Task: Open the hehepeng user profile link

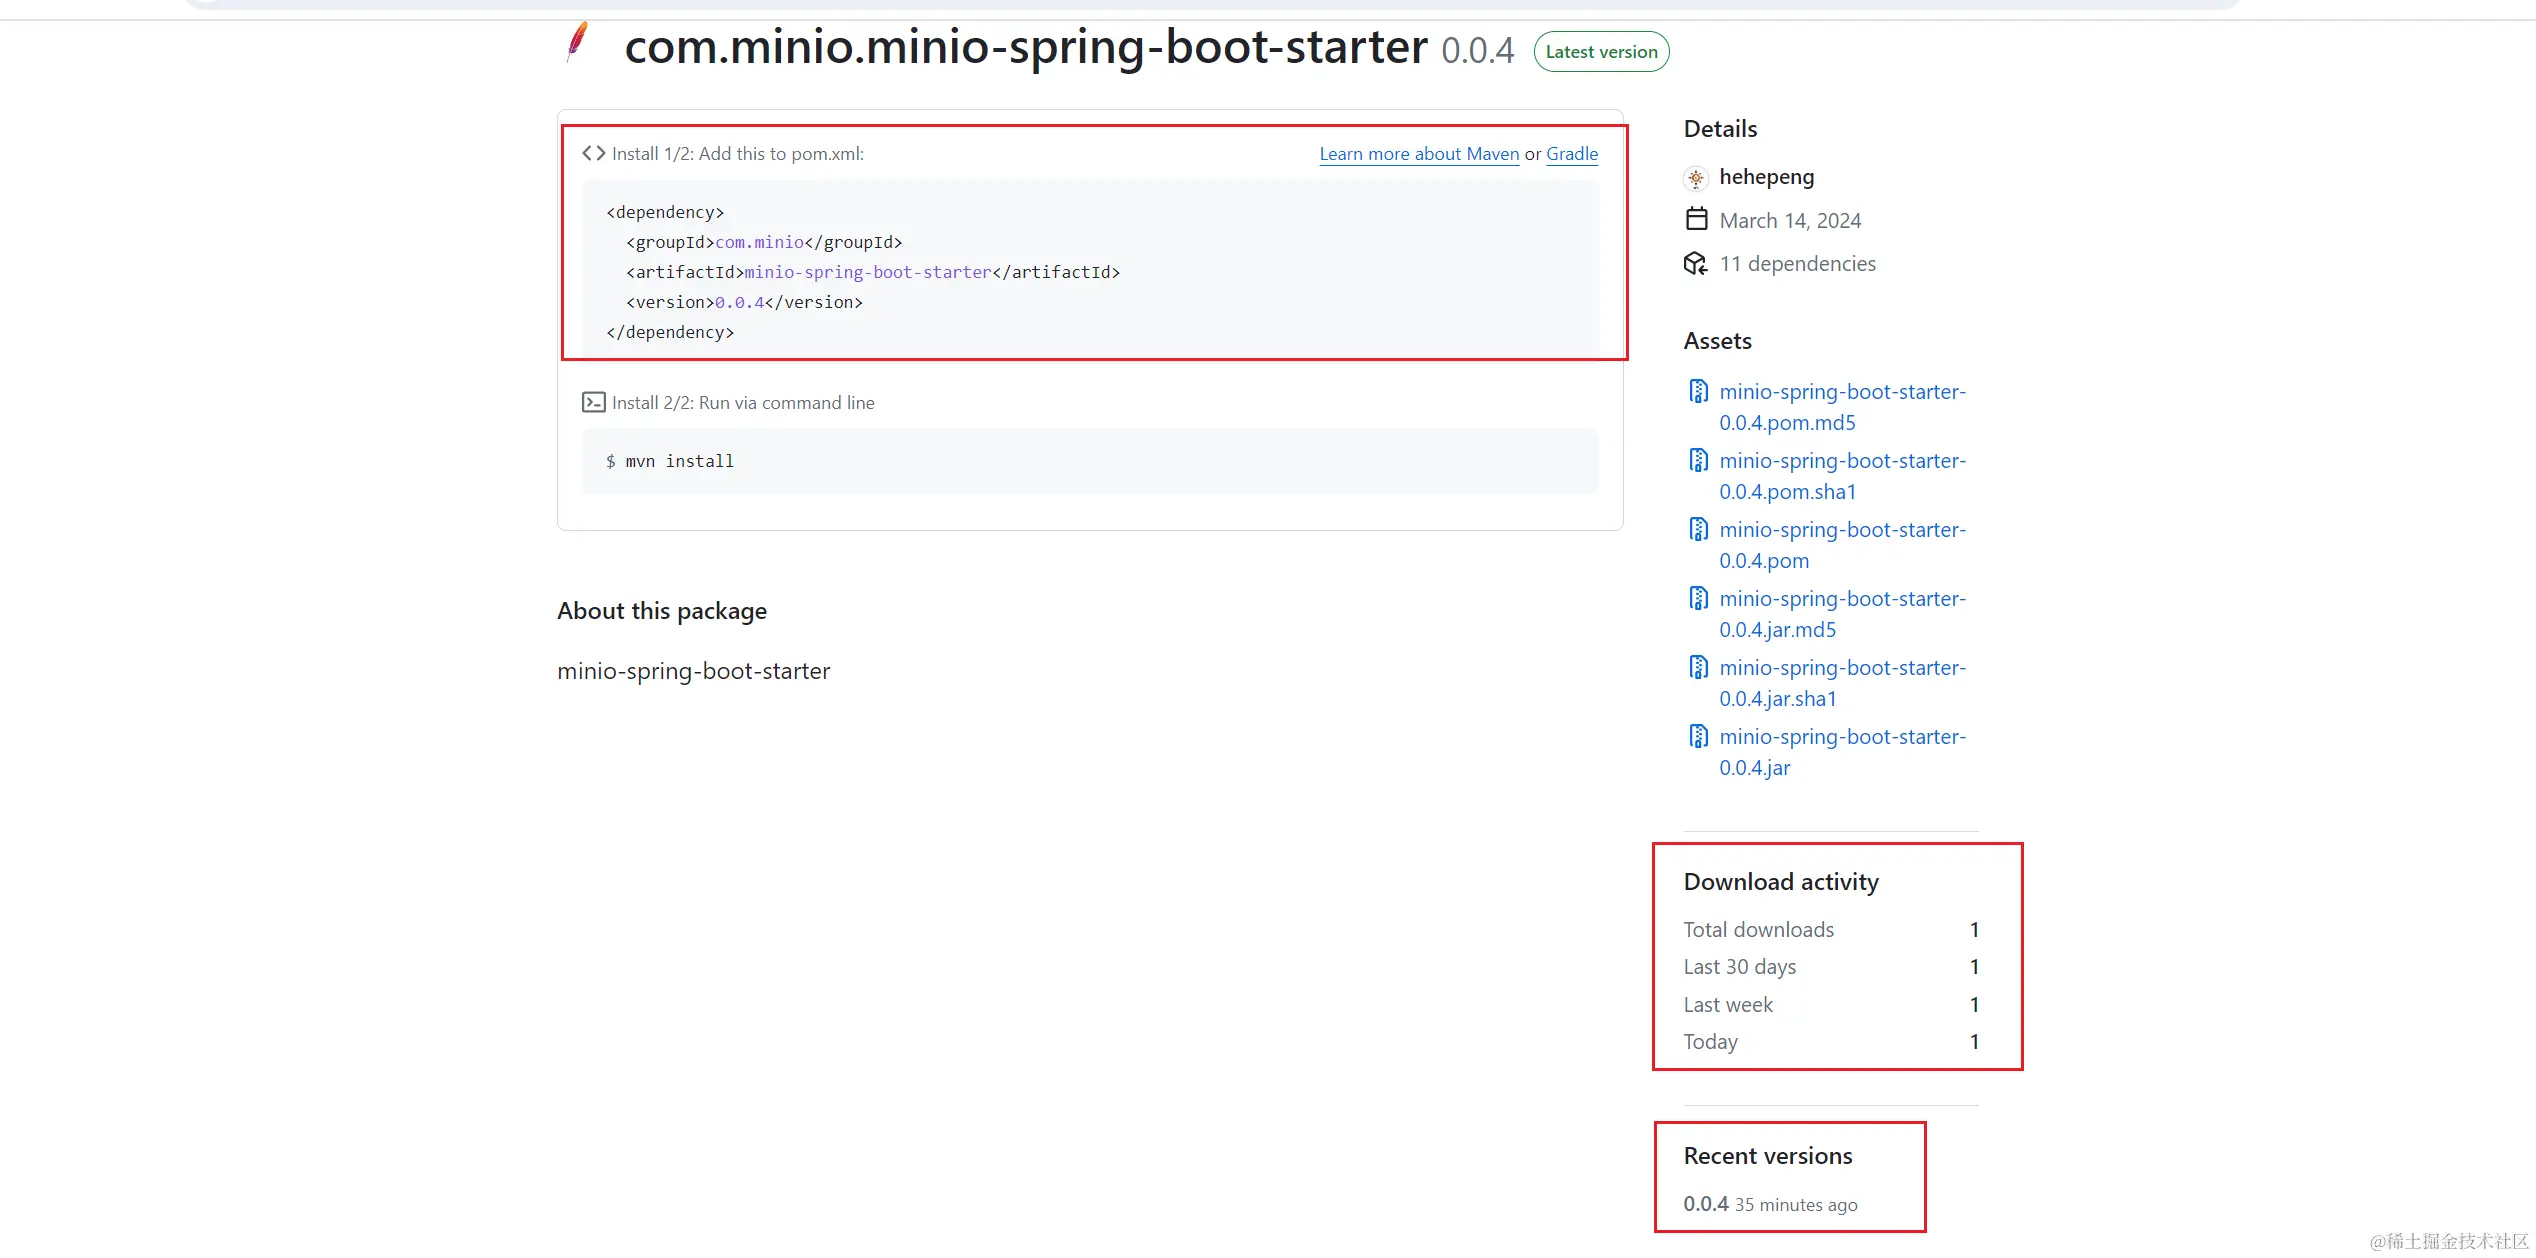Action: click(1766, 177)
